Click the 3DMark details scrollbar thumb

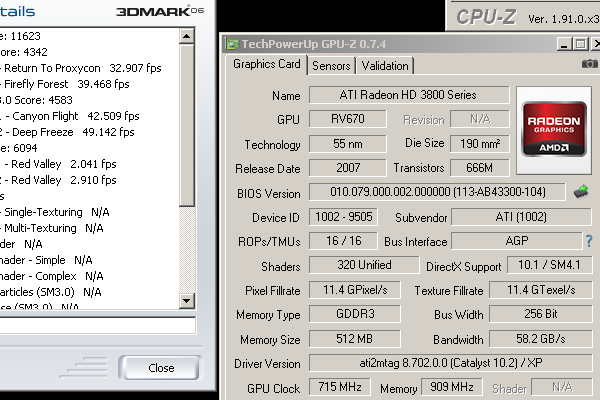(x=186, y=126)
